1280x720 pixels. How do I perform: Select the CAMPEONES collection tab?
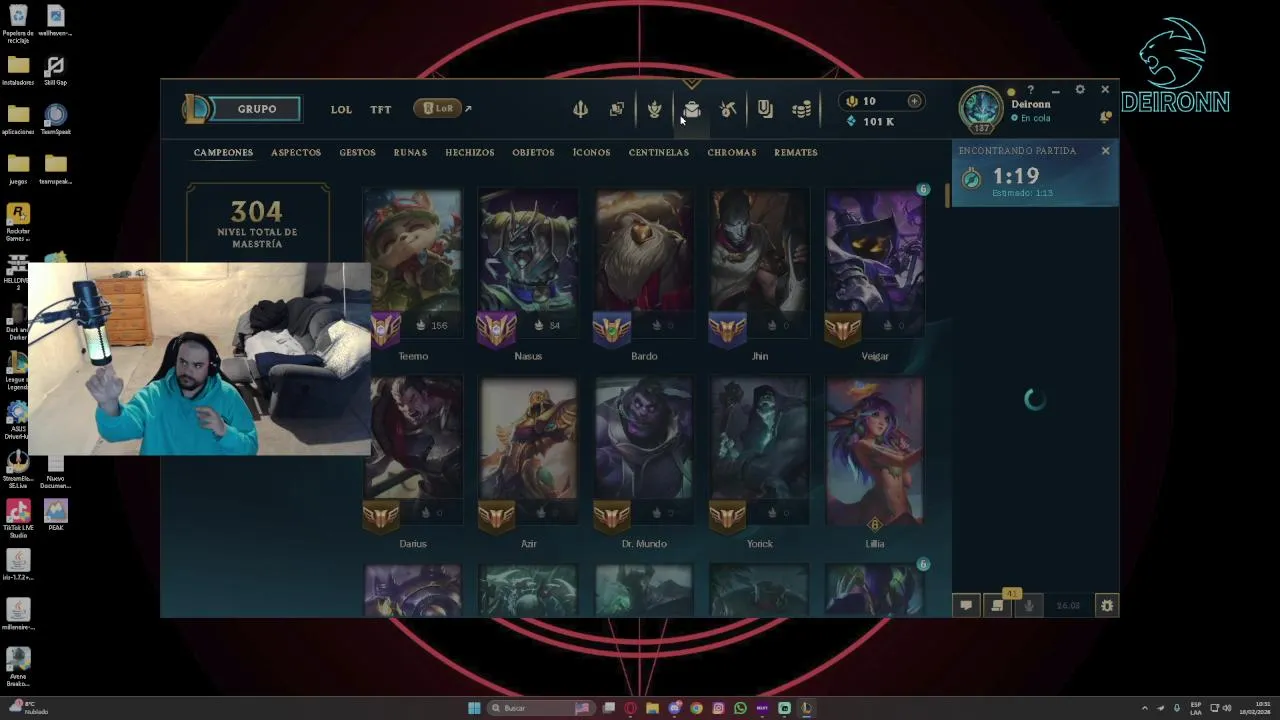tap(223, 152)
